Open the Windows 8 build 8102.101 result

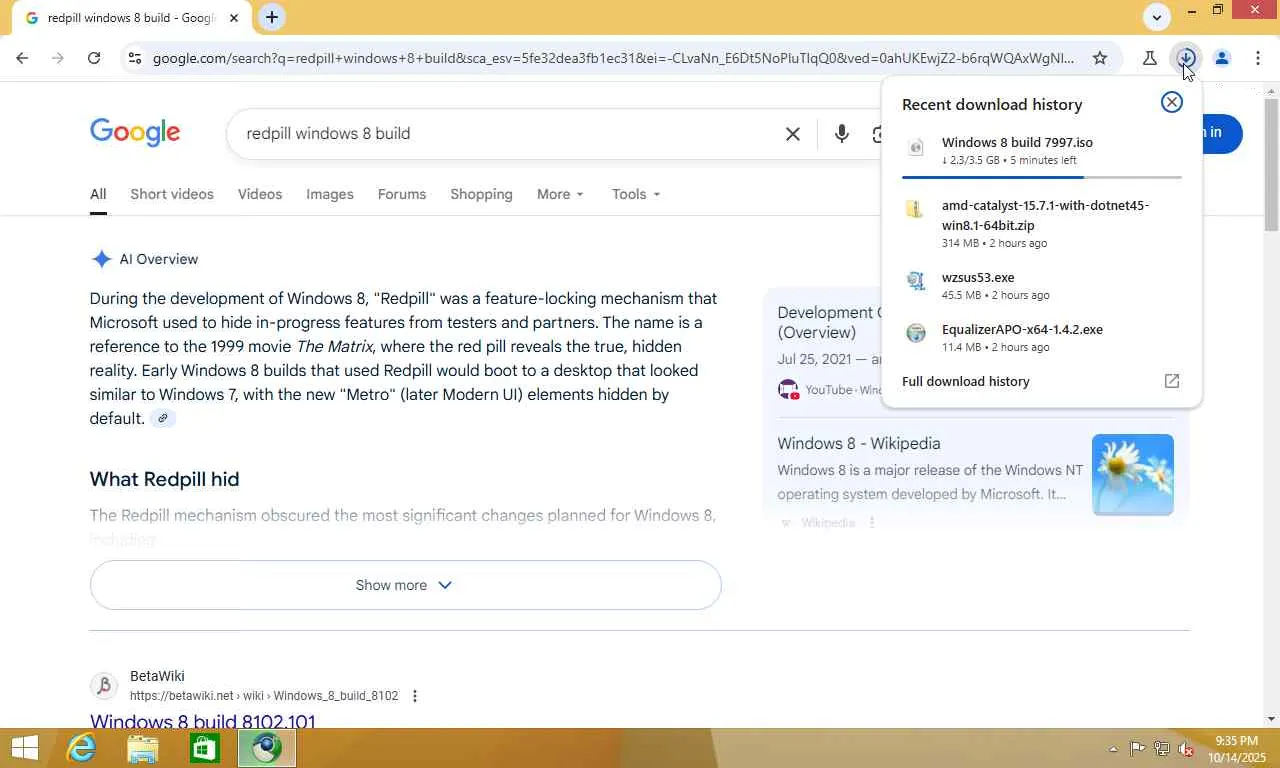(203, 721)
